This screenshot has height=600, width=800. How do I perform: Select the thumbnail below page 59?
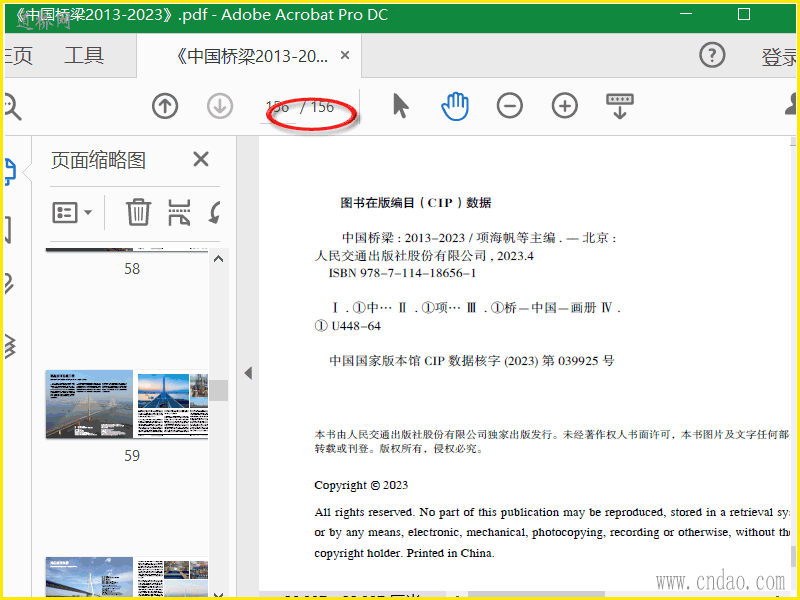click(x=127, y=577)
